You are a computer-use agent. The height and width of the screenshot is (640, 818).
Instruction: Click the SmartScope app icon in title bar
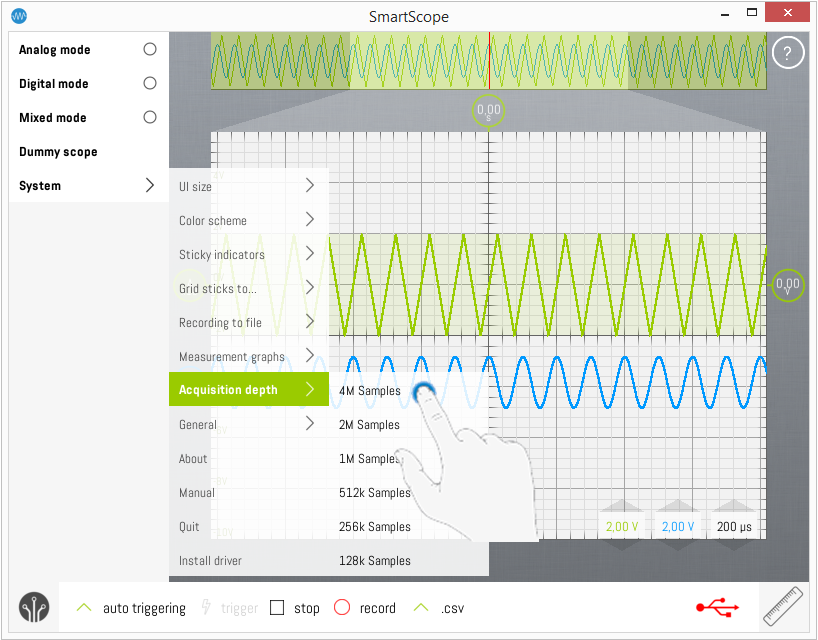(x=18, y=16)
